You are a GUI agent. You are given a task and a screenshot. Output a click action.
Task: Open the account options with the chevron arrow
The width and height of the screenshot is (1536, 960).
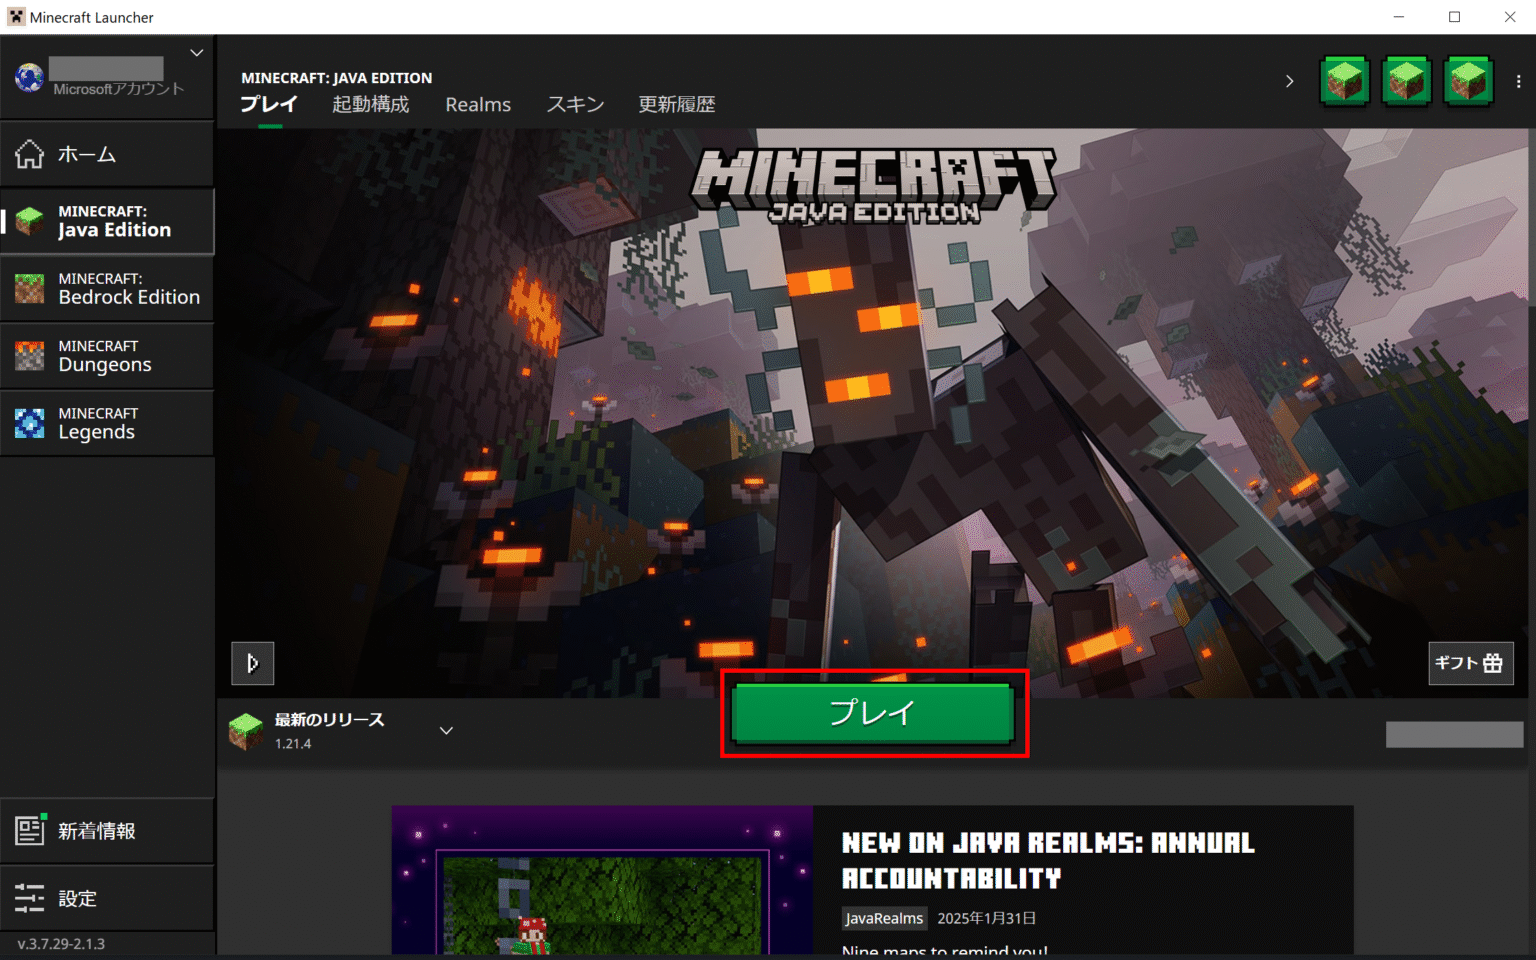click(x=196, y=53)
